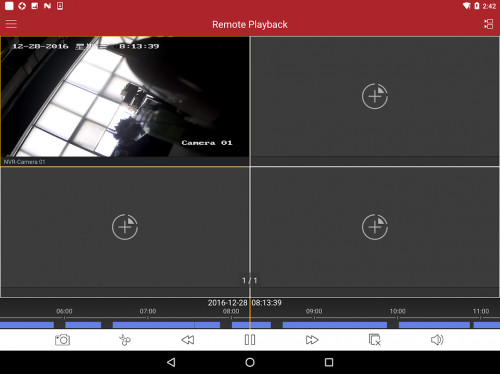Stop all playback windows icon
This screenshot has width=500, height=374.
pyautogui.click(x=375, y=340)
